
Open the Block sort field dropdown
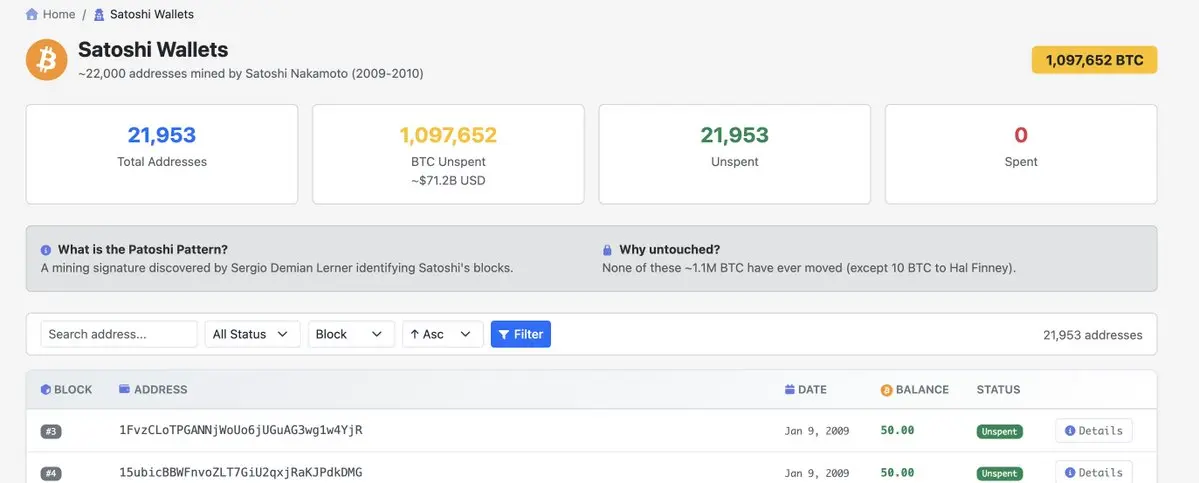coord(351,334)
